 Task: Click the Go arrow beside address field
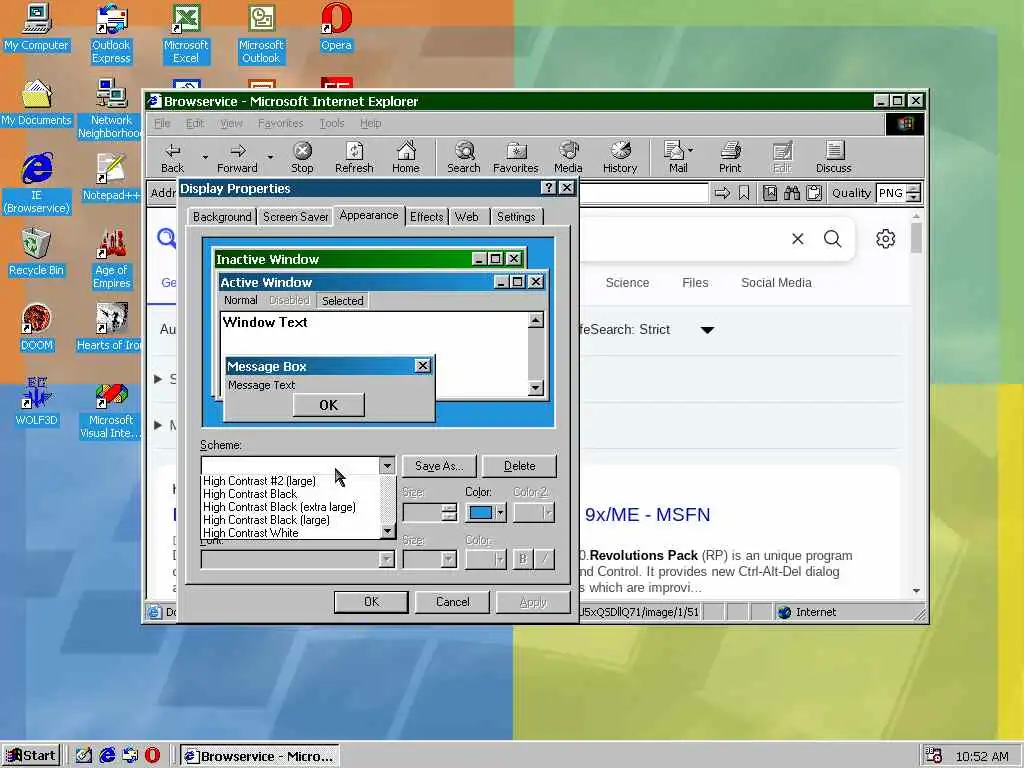[x=722, y=193]
